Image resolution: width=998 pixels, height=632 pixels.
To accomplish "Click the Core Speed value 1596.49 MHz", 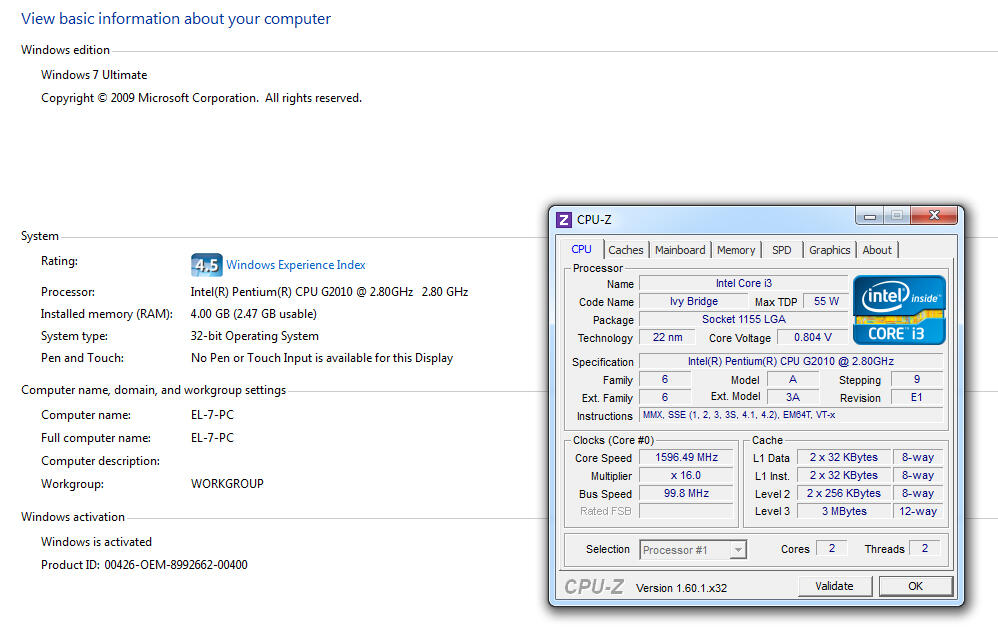I will coord(686,457).
